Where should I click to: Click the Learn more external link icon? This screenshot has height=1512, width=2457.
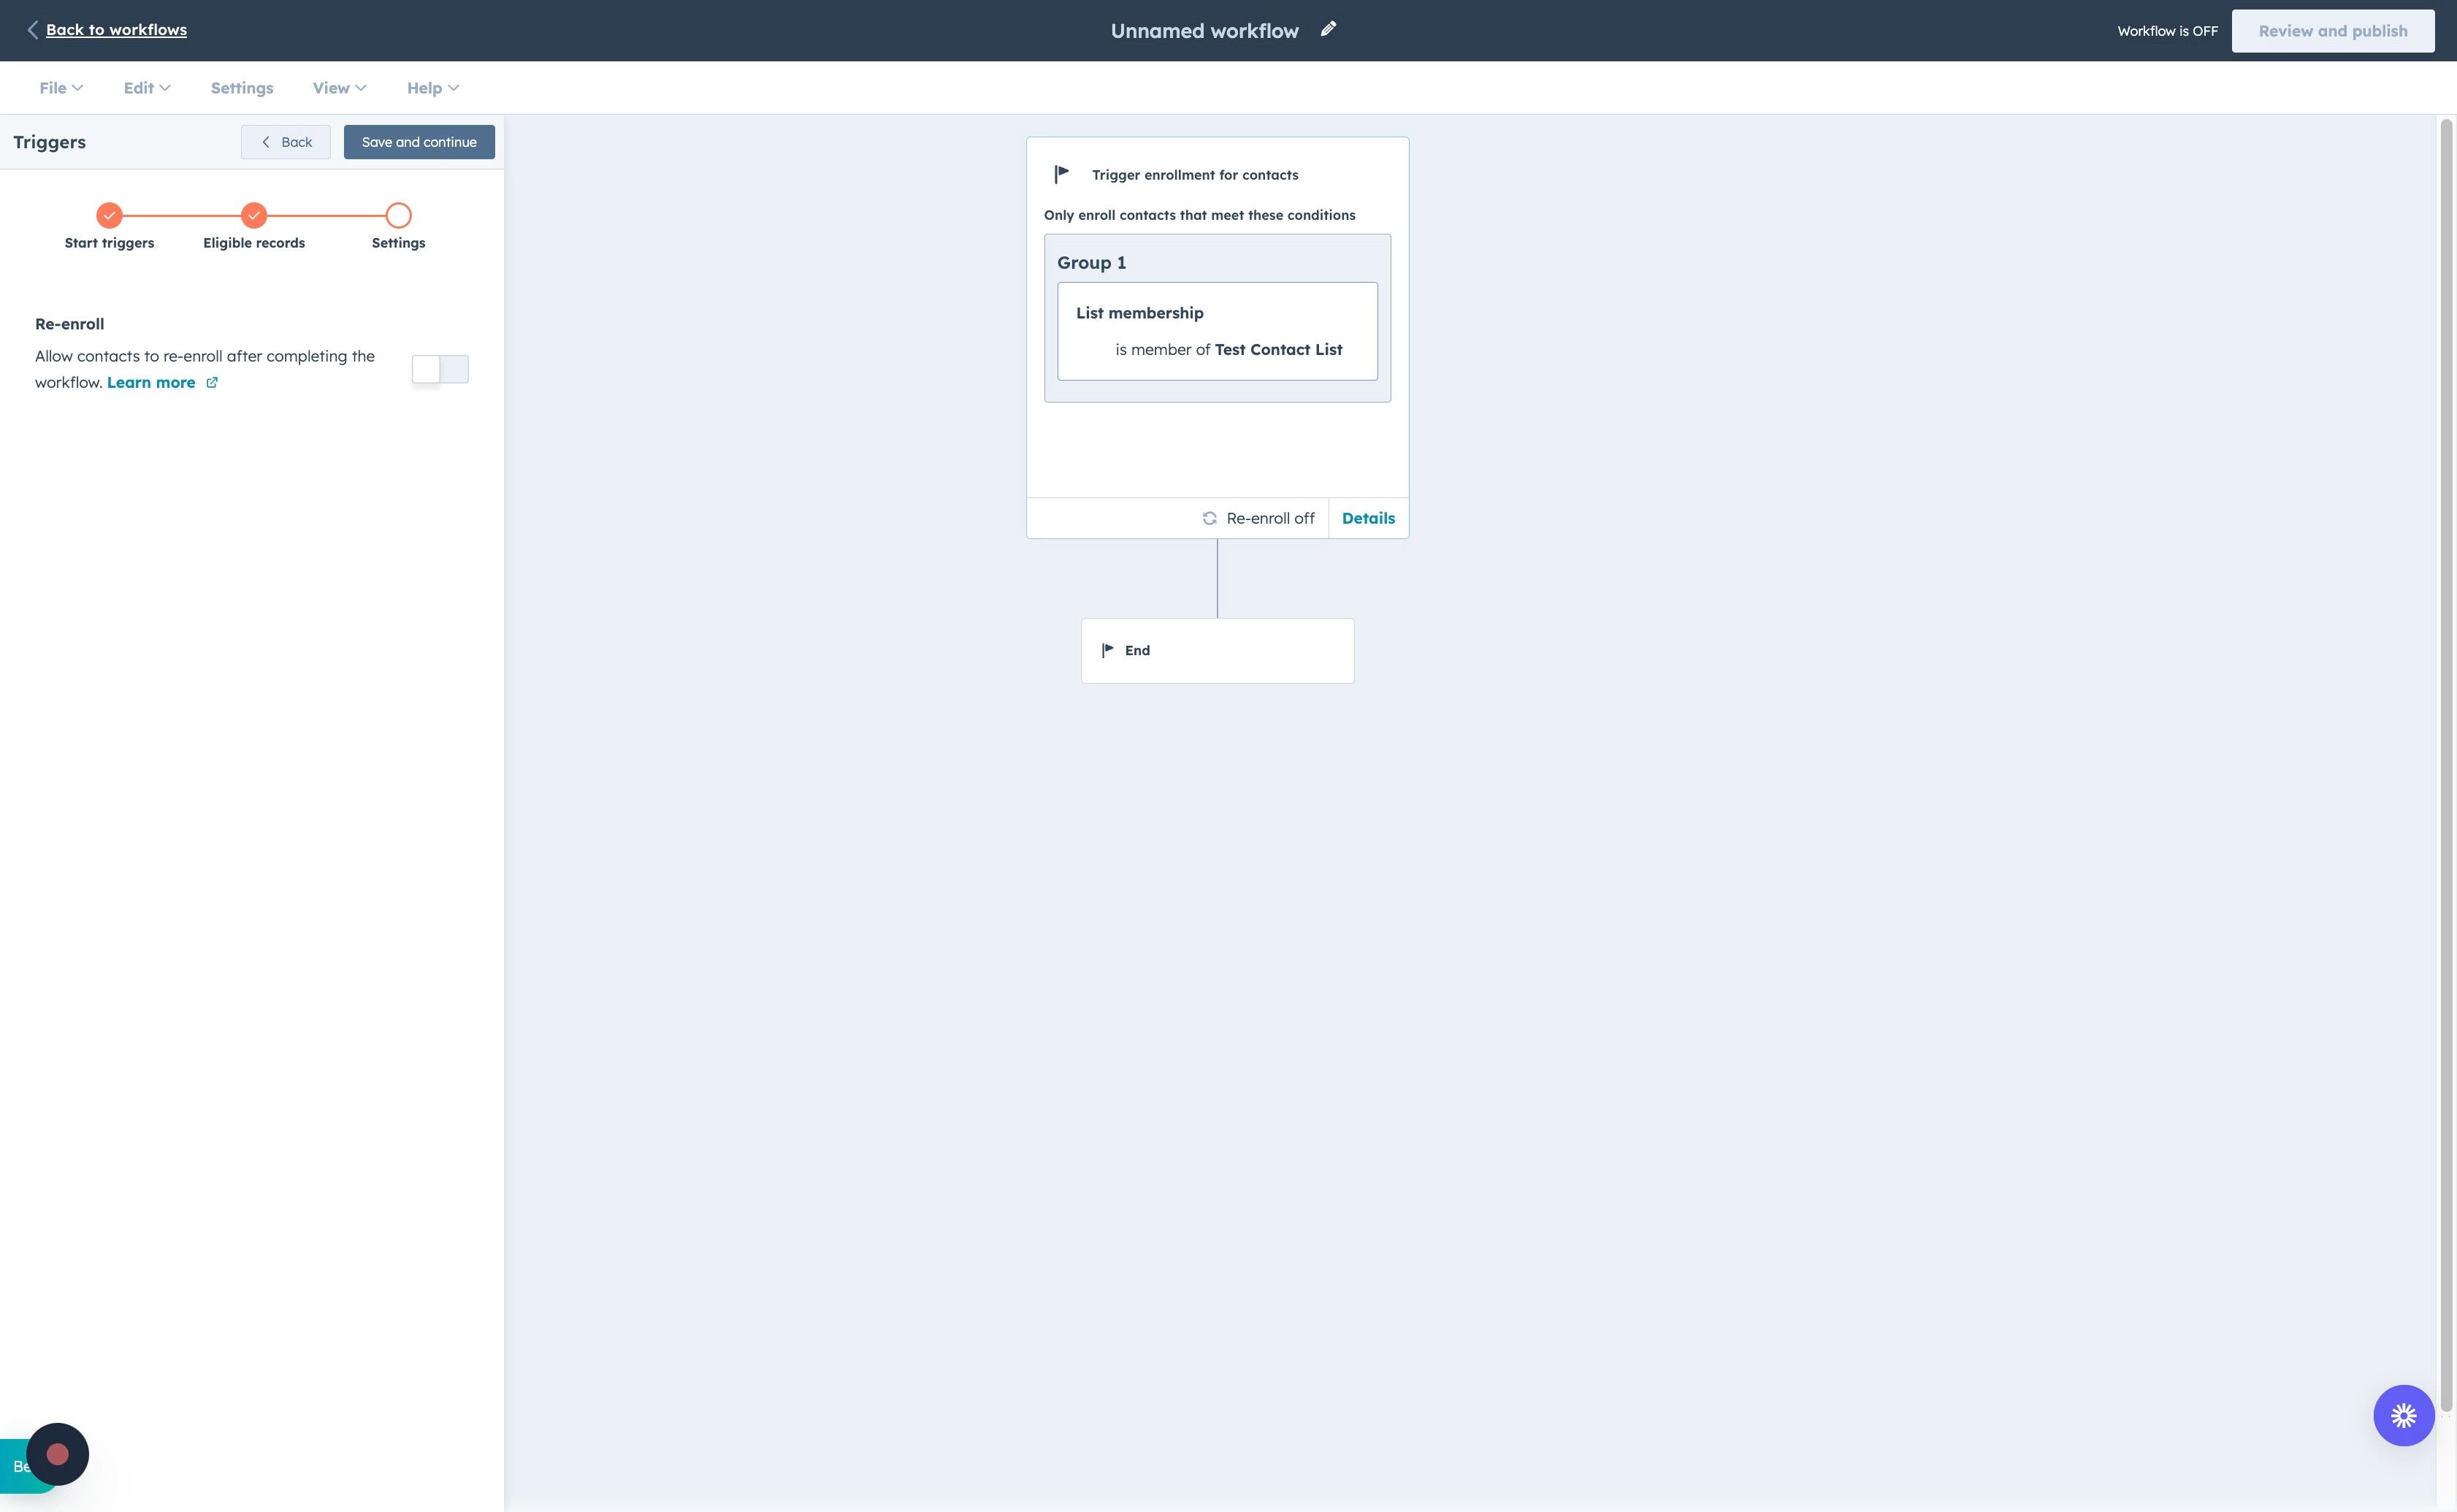pyautogui.click(x=212, y=383)
